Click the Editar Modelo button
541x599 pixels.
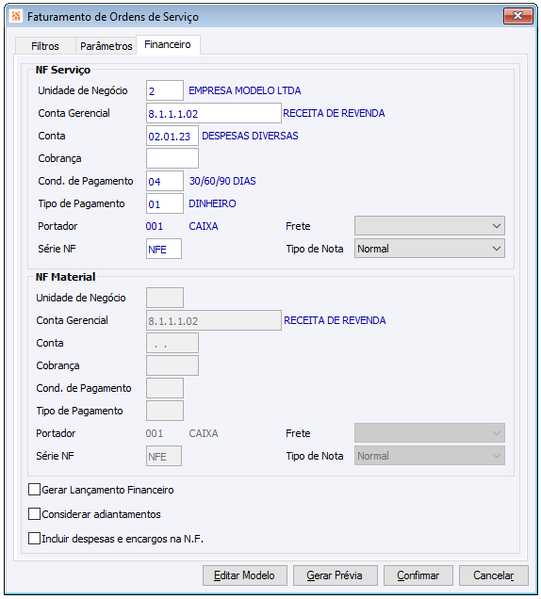click(x=245, y=575)
